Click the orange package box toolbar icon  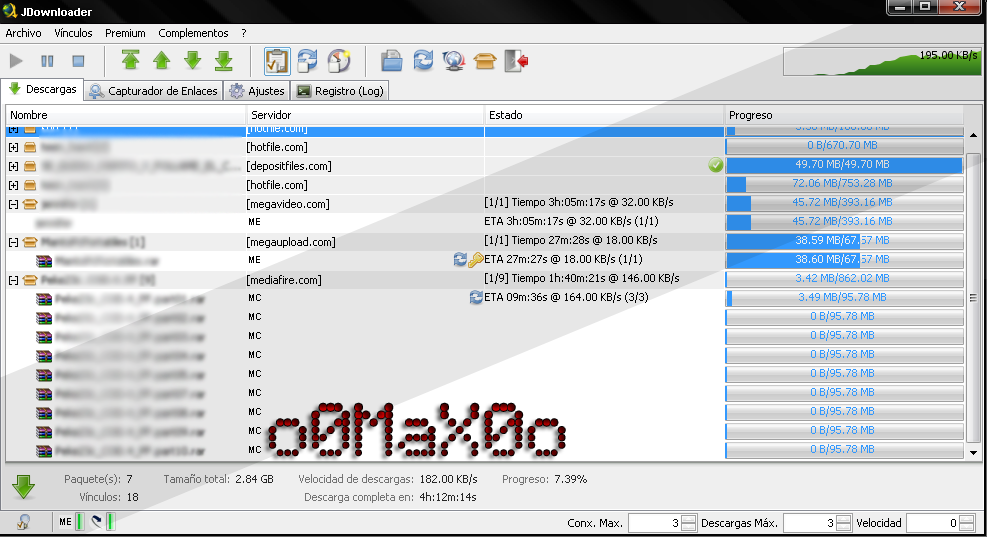tap(485, 61)
